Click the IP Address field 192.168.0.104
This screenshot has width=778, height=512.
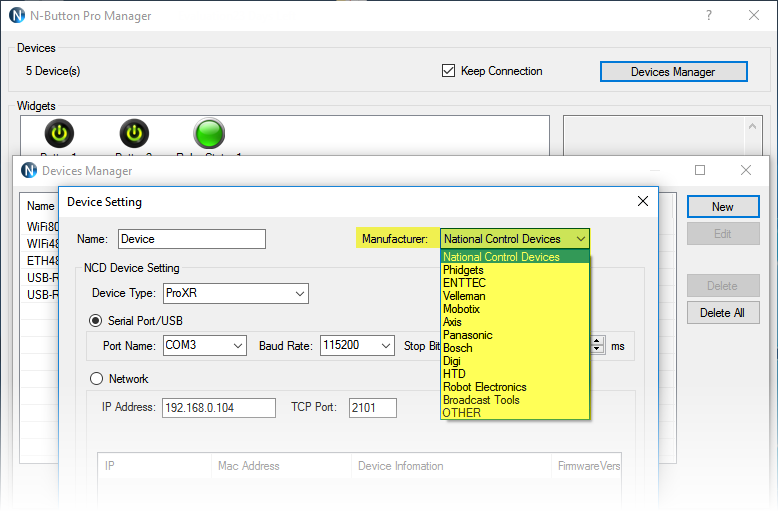[x=219, y=408]
